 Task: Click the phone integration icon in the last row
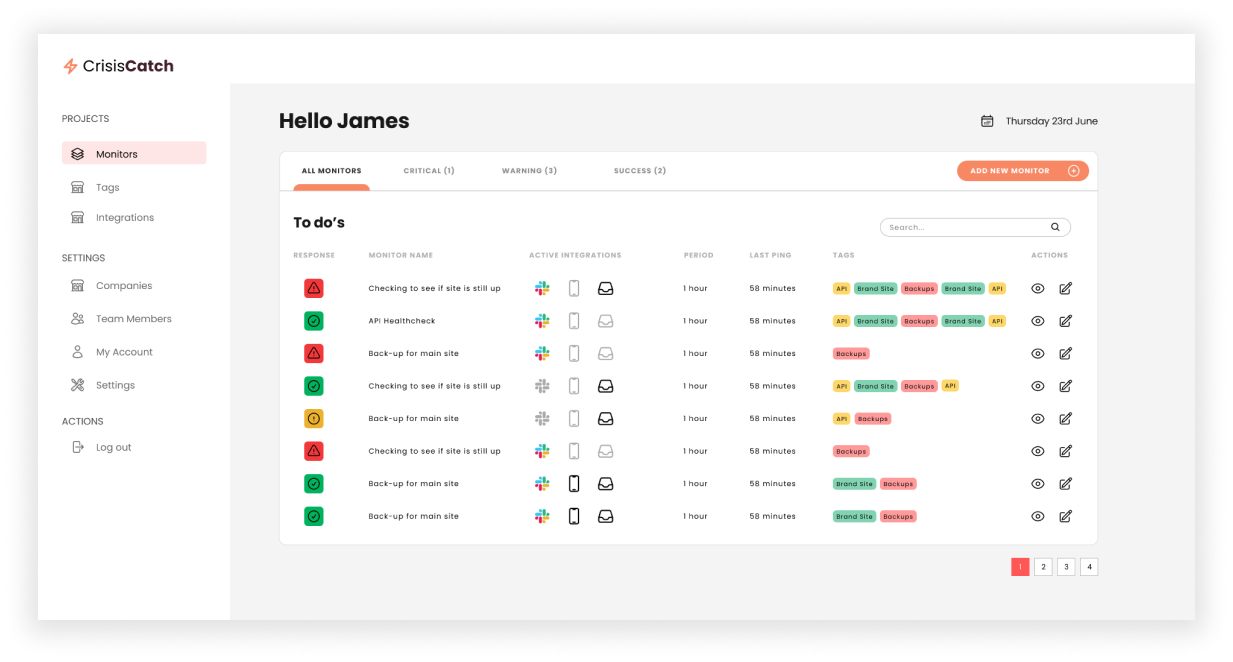(574, 516)
